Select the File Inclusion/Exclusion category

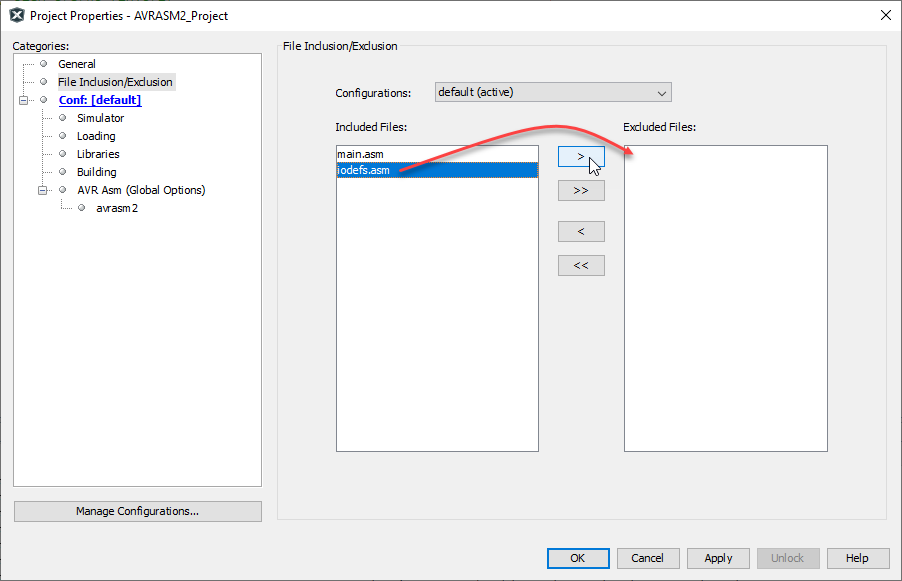point(115,82)
